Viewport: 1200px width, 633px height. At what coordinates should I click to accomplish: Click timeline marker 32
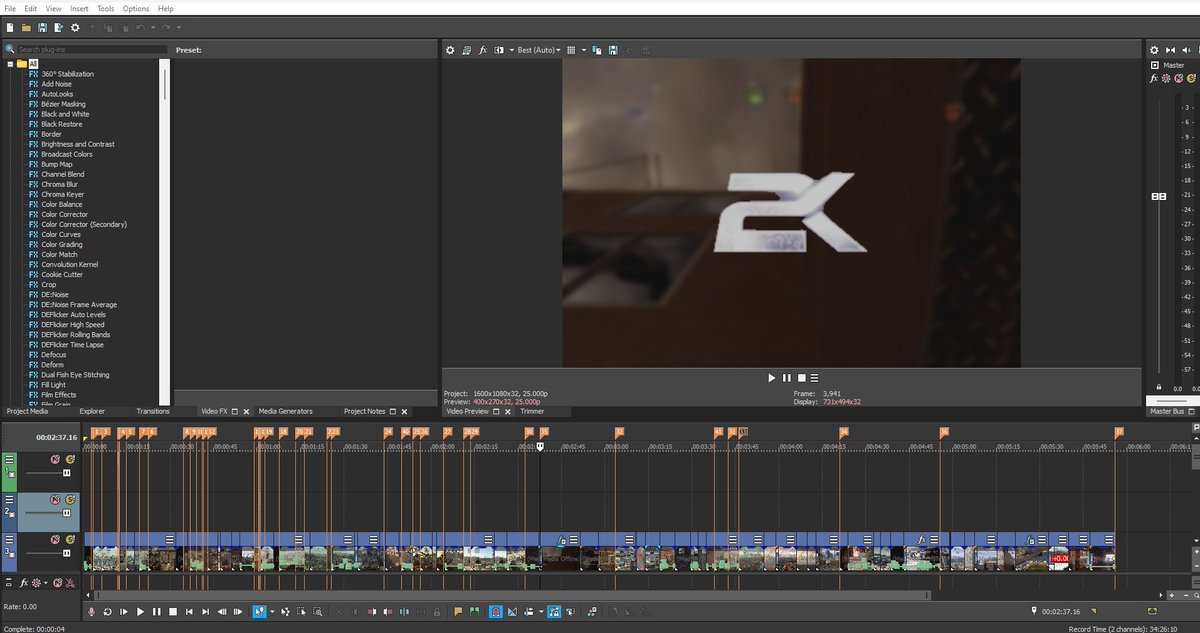pyautogui.click(x=619, y=432)
